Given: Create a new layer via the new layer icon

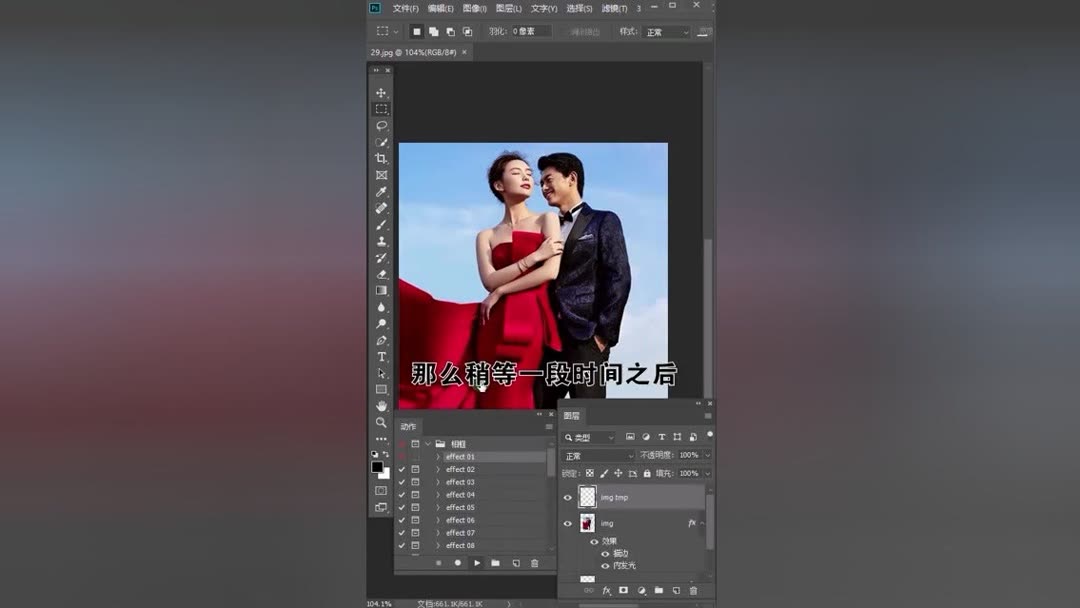Looking at the screenshot, I should pos(676,591).
